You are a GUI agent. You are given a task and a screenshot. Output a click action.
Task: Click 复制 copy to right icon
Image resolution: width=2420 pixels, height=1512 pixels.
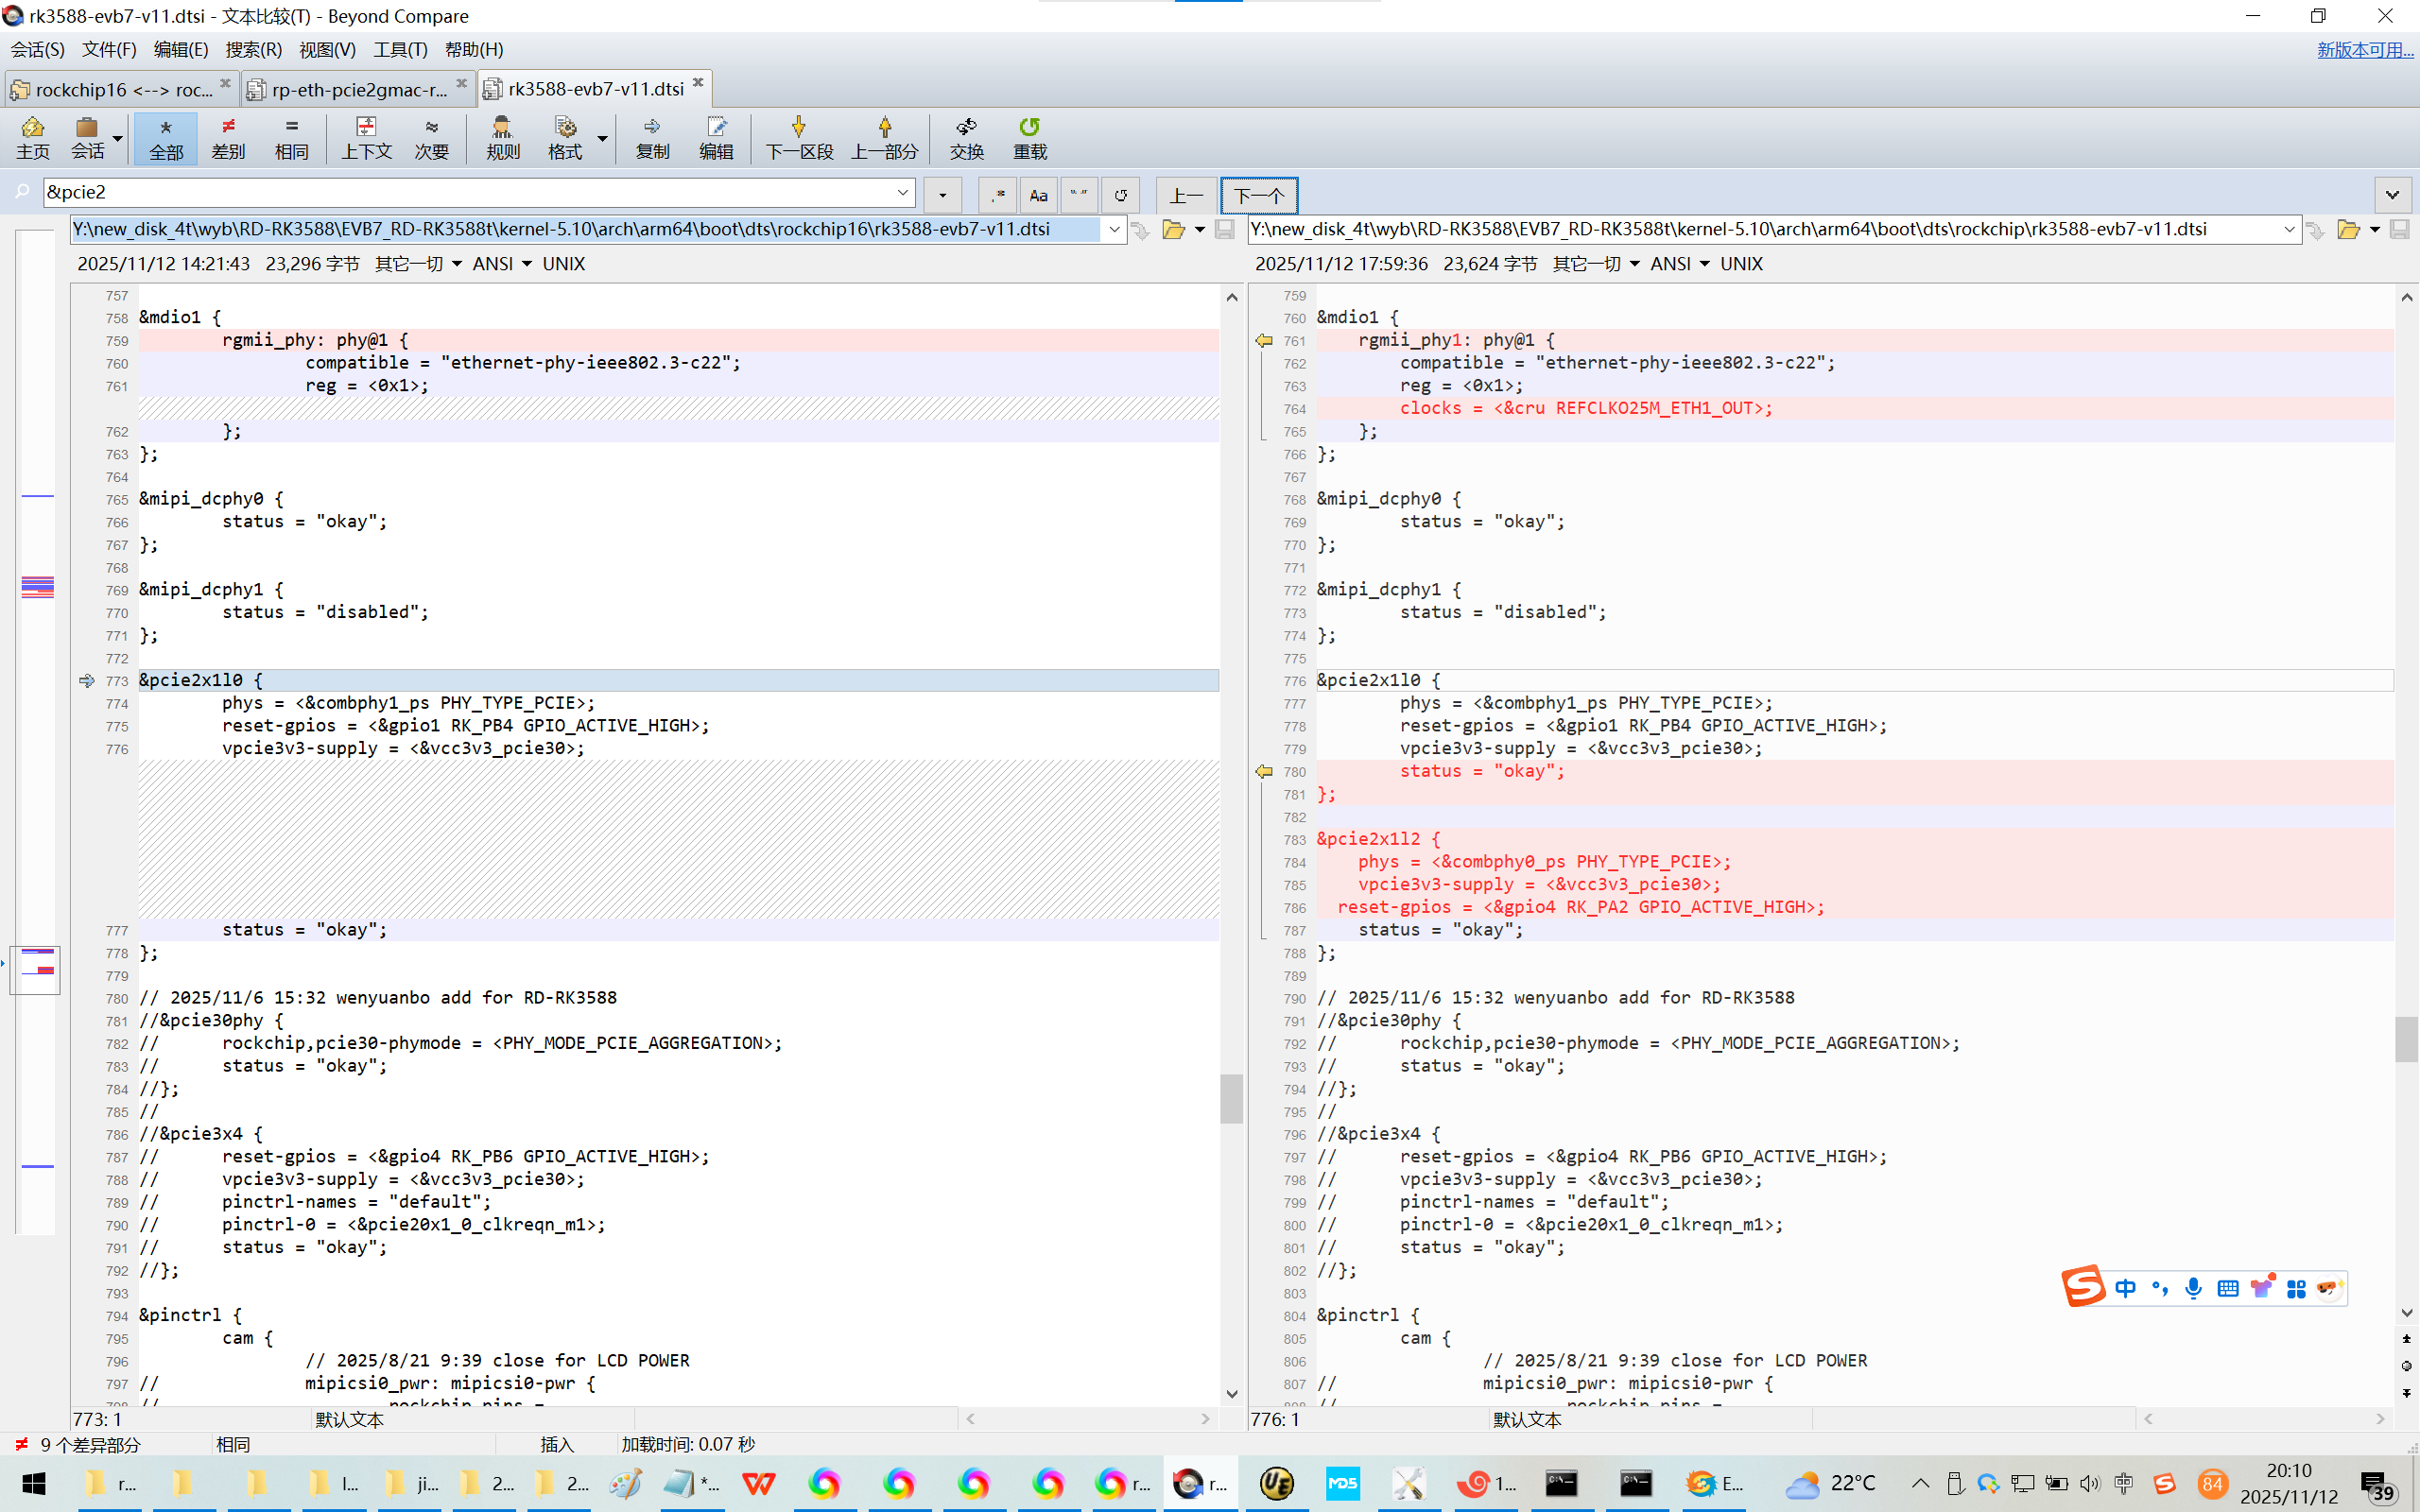[x=652, y=137]
